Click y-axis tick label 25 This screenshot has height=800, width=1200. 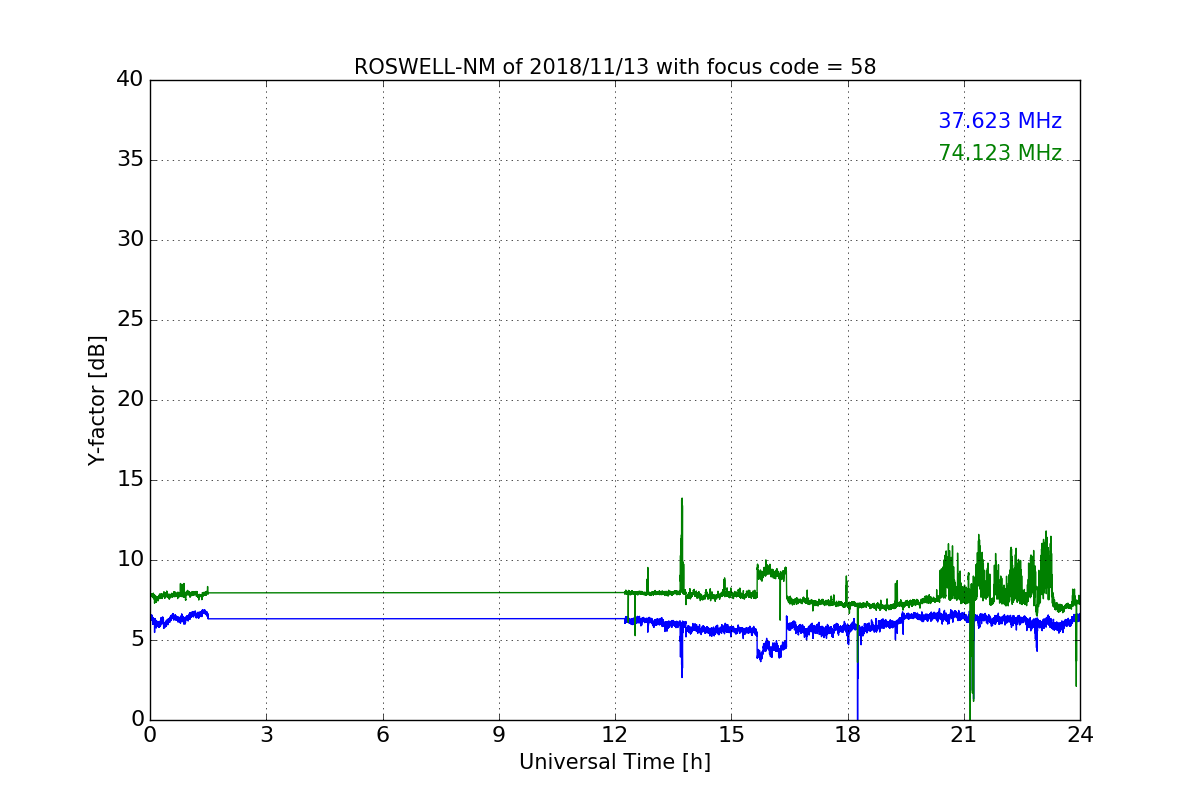[x=129, y=320]
